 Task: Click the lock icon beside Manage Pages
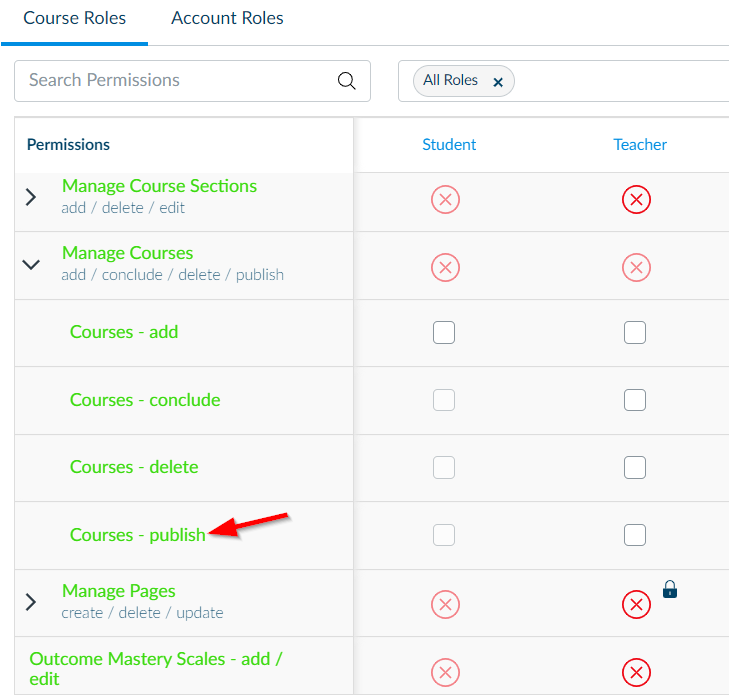pos(670,590)
